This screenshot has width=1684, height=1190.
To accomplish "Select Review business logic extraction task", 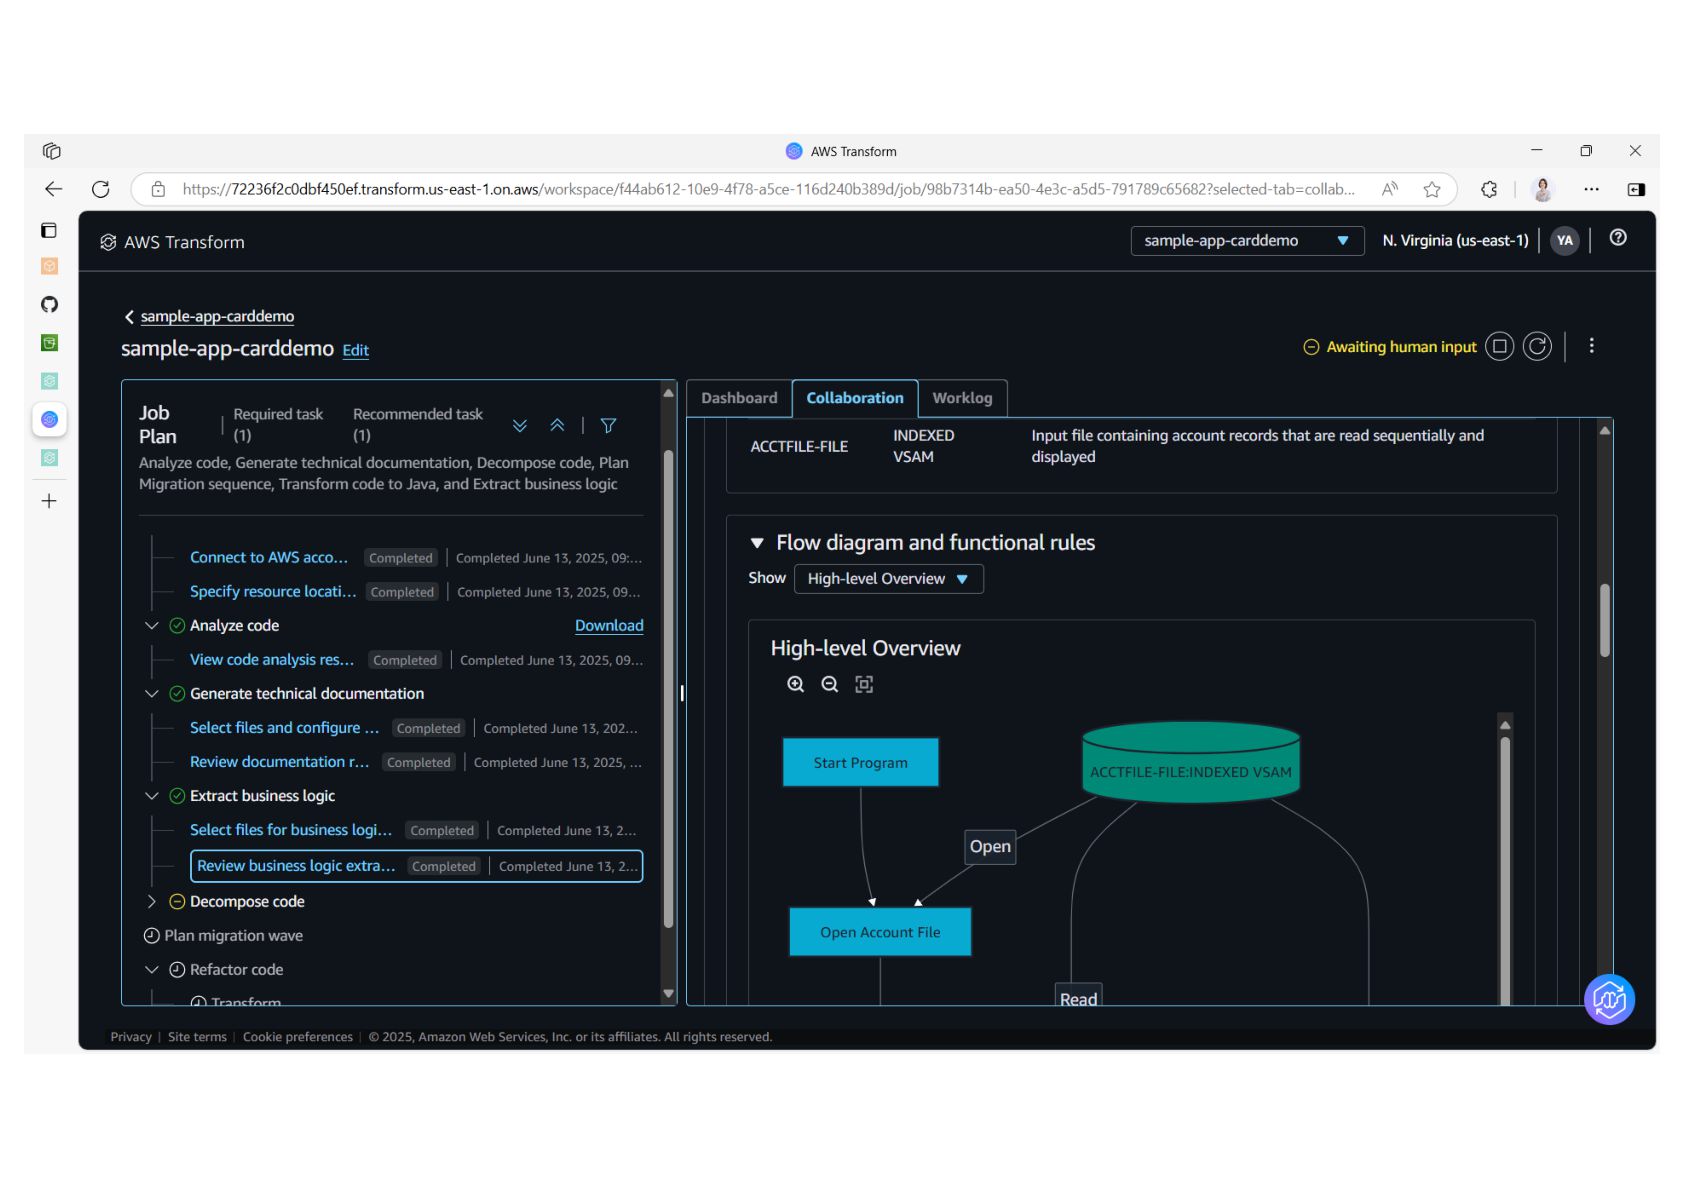I will 416,866.
